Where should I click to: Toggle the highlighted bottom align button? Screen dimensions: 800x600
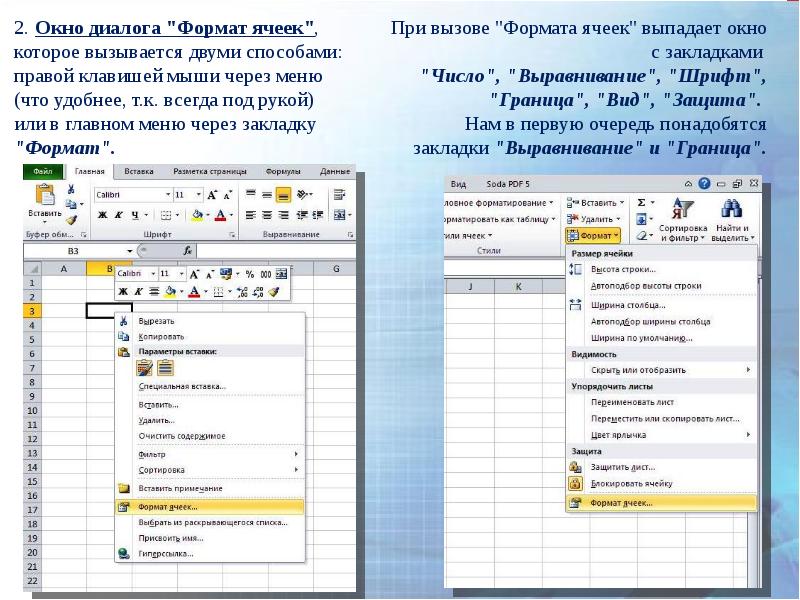tap(283, 194)
